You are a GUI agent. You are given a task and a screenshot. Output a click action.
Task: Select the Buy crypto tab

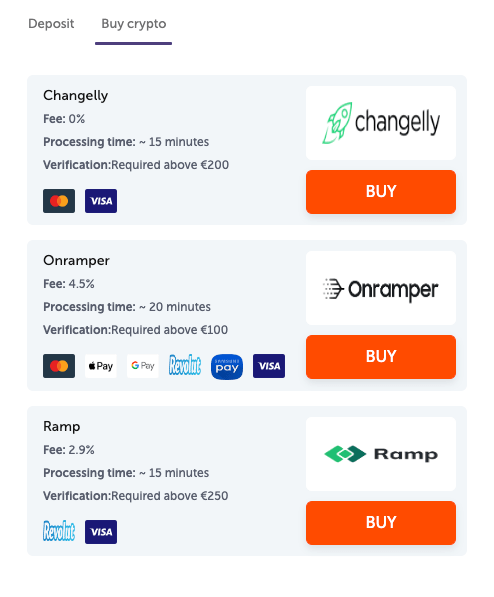tap(134, 24)
